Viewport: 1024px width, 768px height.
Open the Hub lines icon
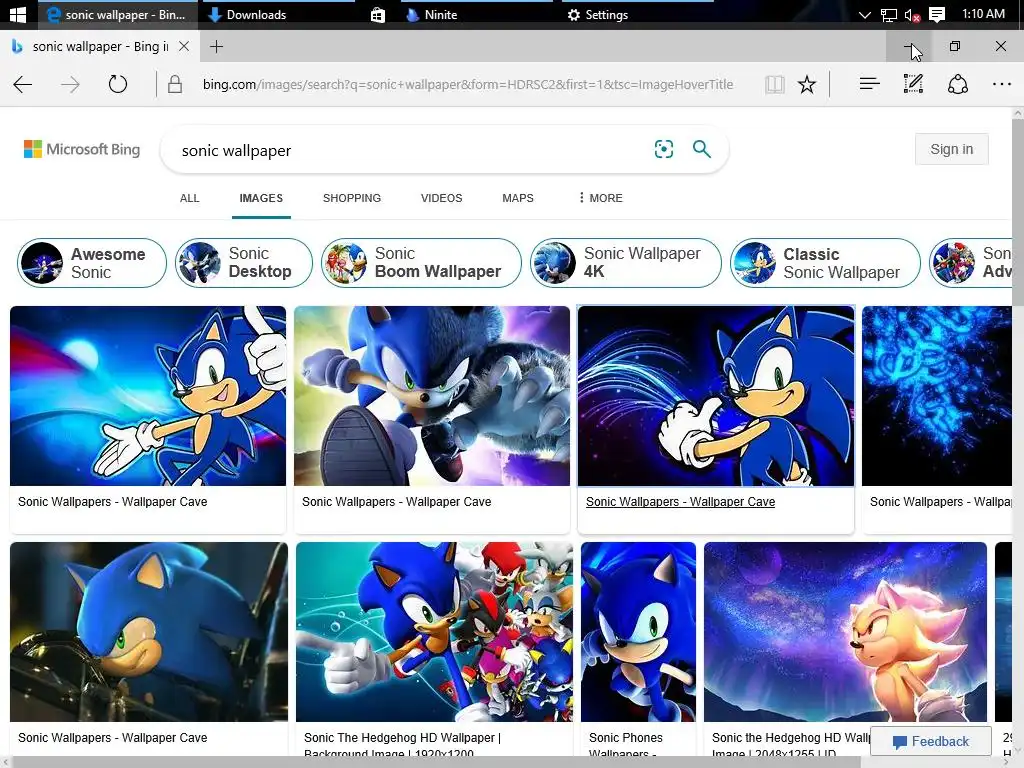[869, 84]
